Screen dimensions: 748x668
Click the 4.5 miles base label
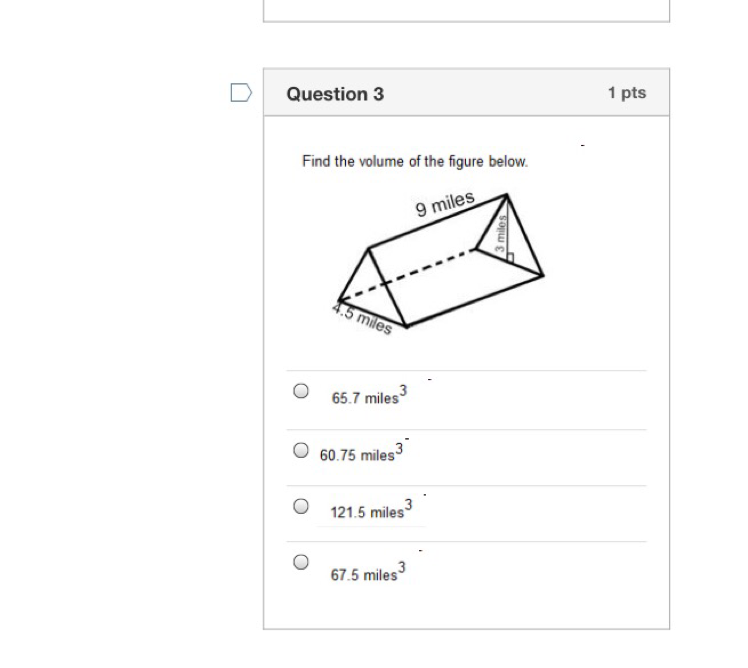361,319
